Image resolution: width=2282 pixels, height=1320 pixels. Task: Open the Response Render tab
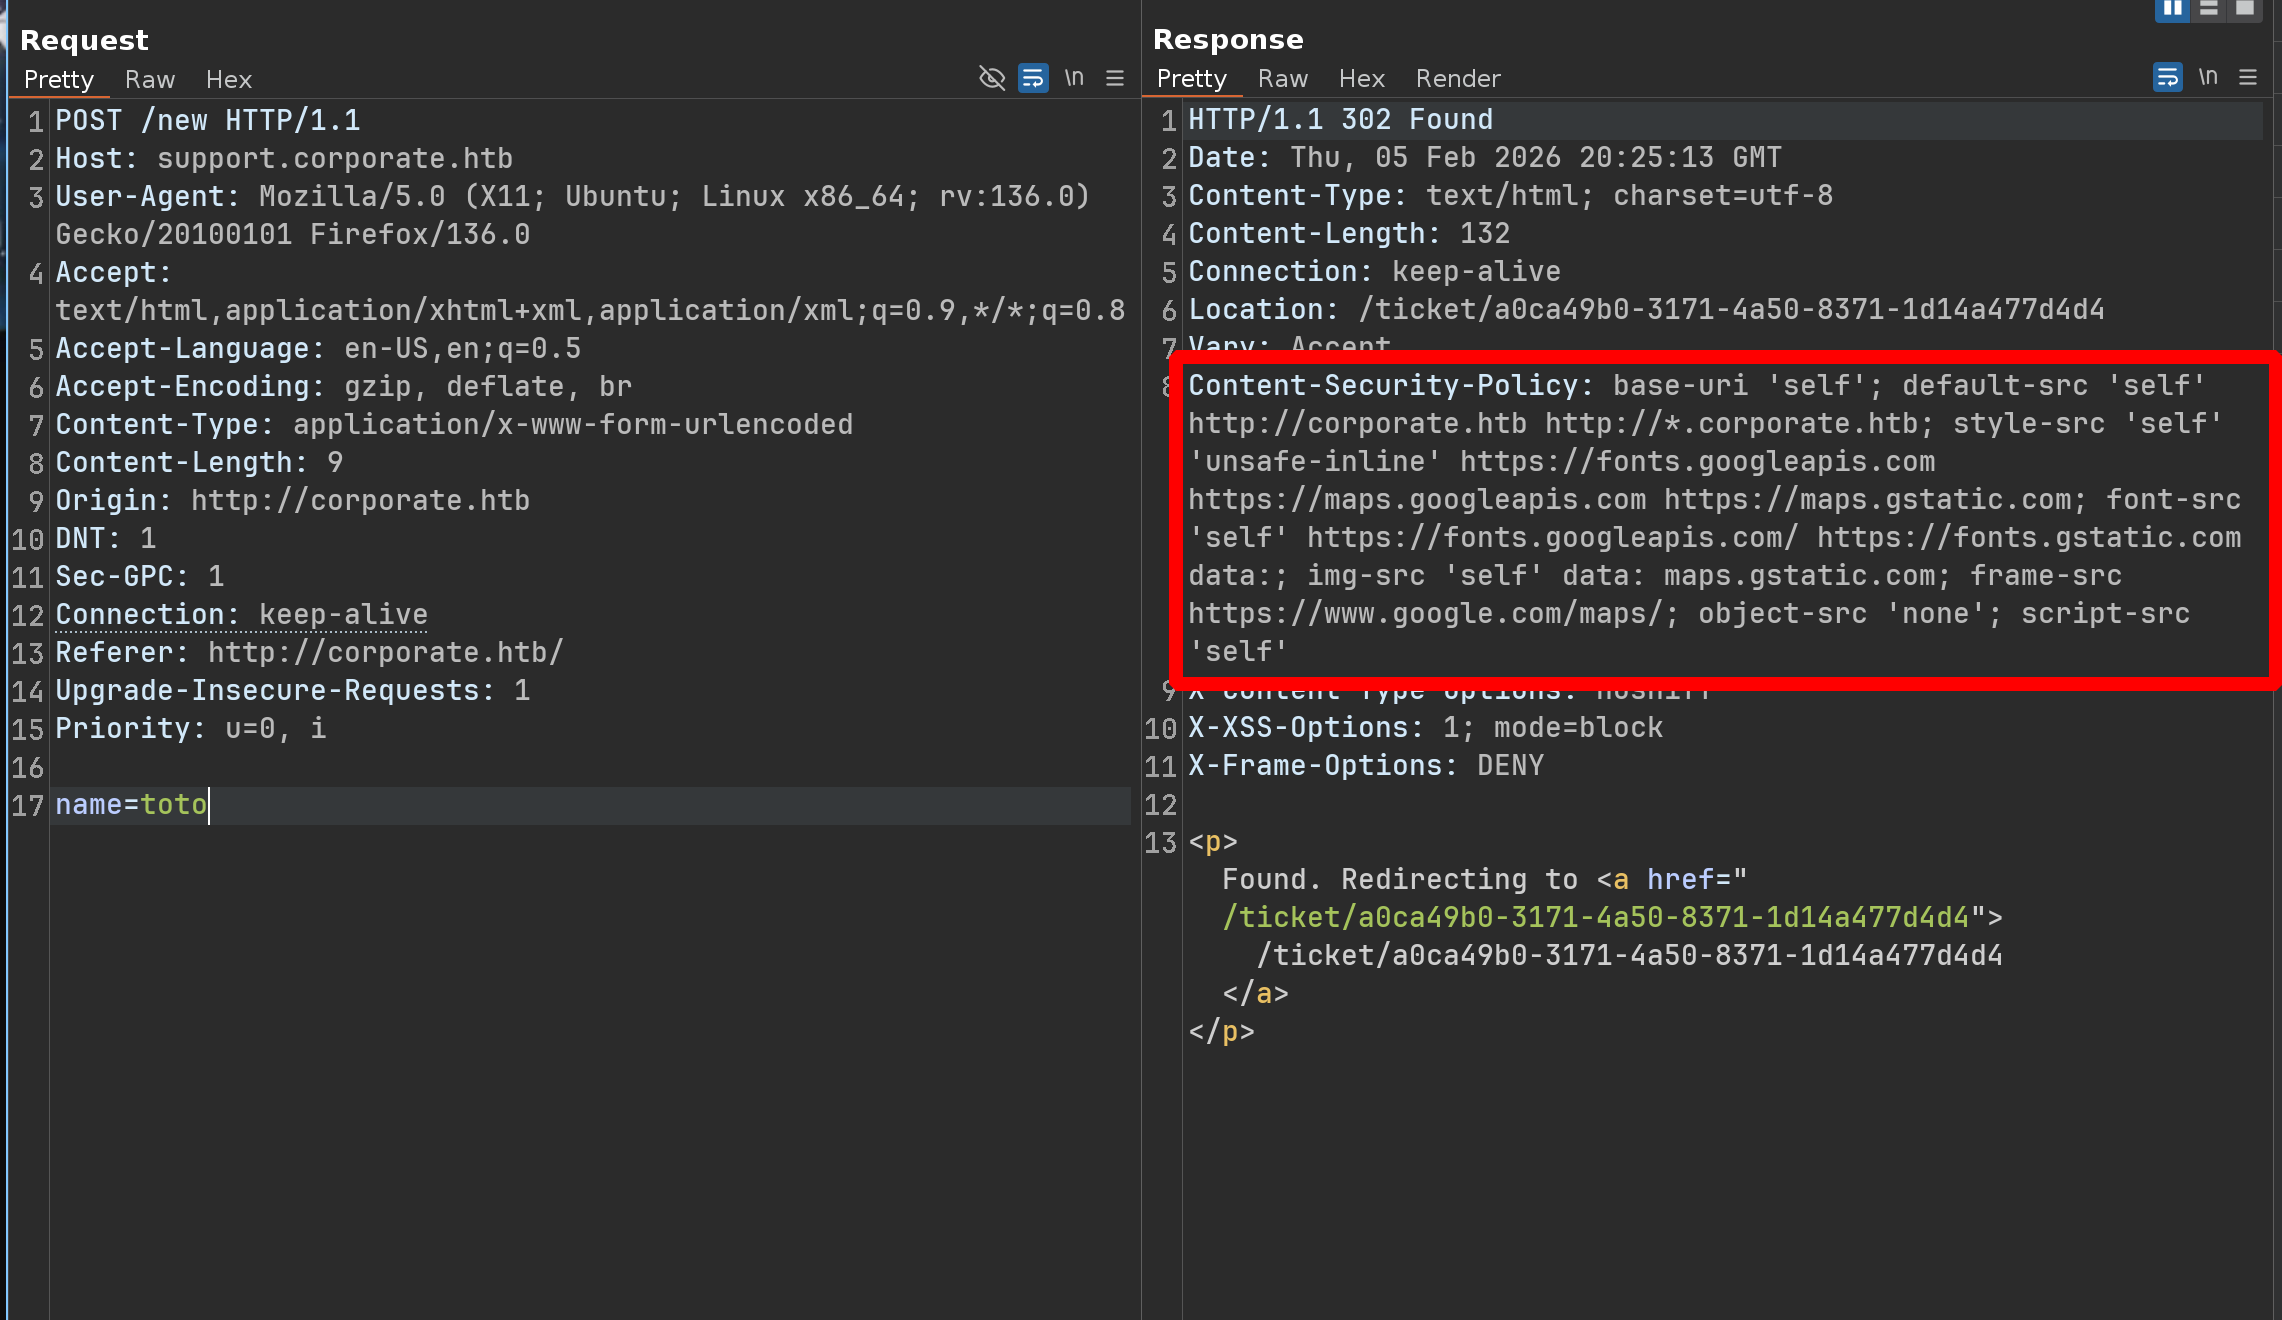pos(1457,78)
